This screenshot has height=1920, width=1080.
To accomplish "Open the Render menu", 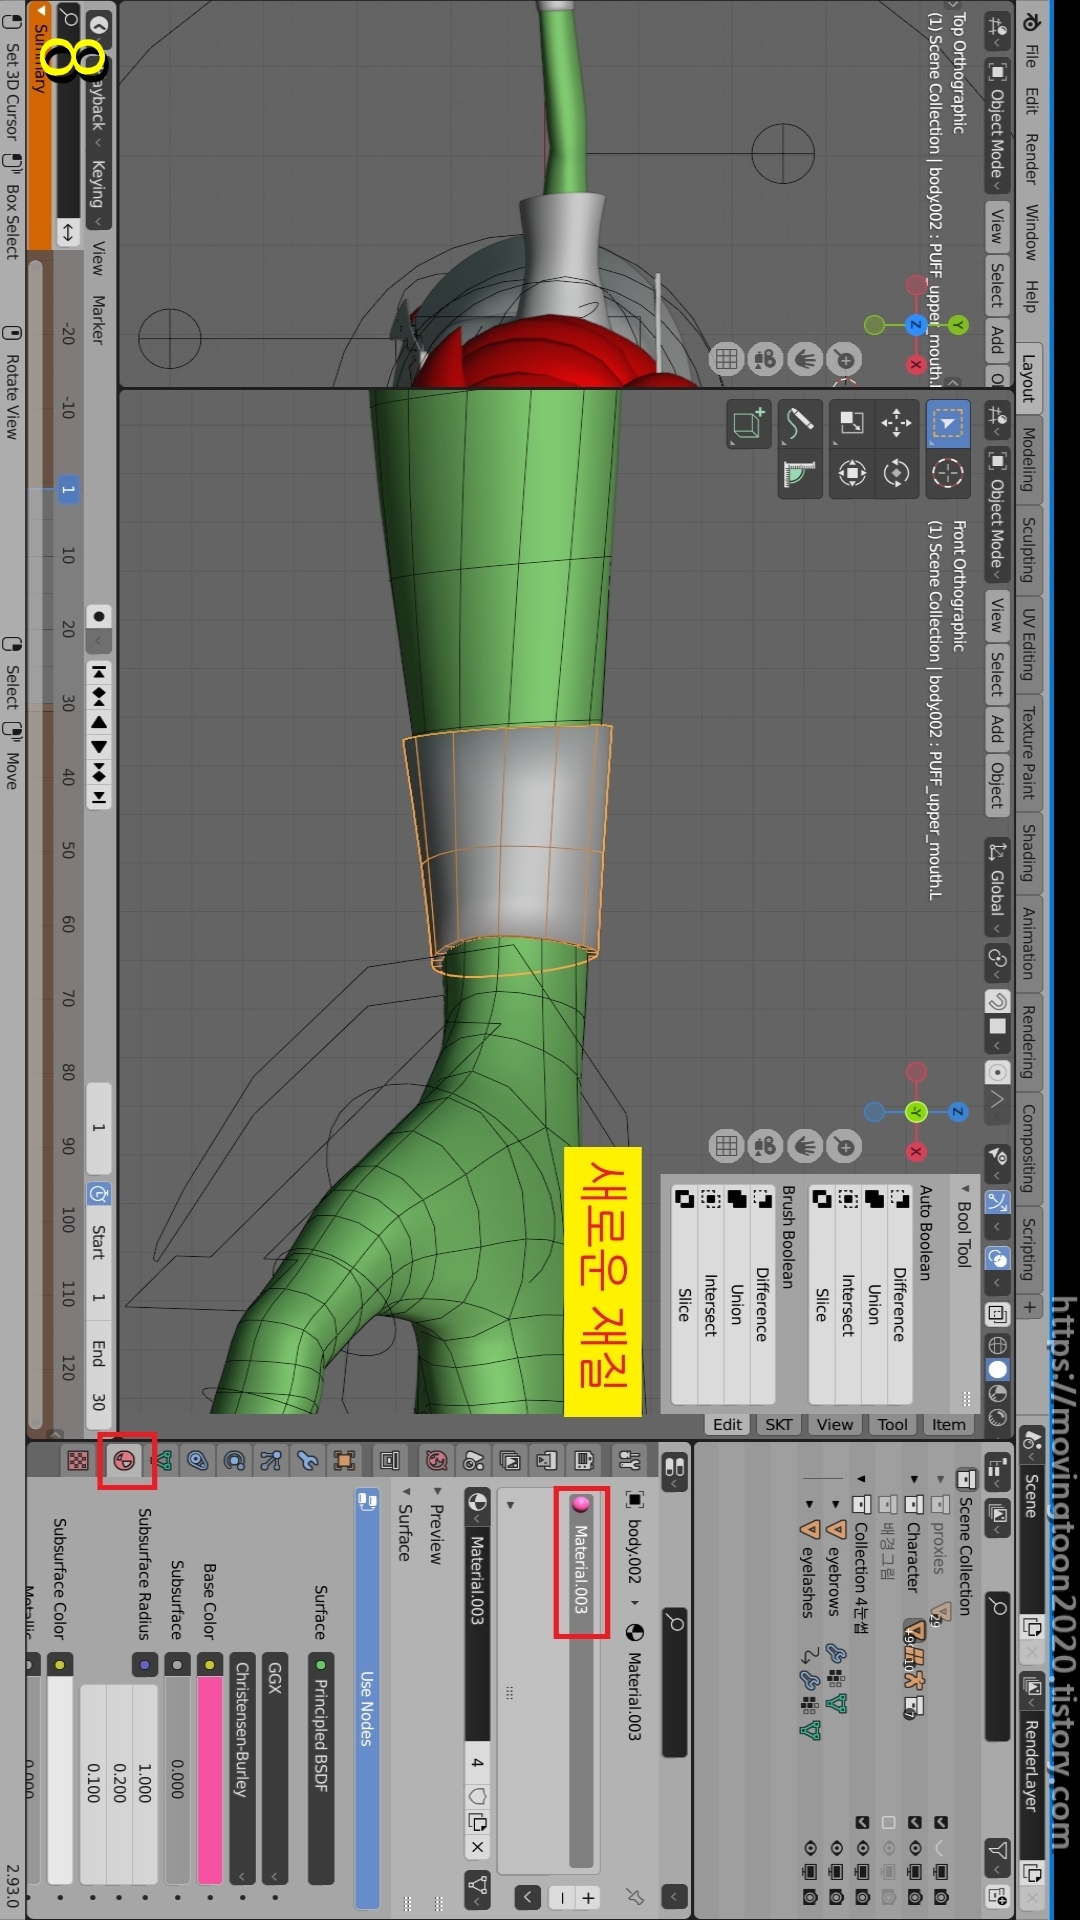I will tap(1031, 159).
